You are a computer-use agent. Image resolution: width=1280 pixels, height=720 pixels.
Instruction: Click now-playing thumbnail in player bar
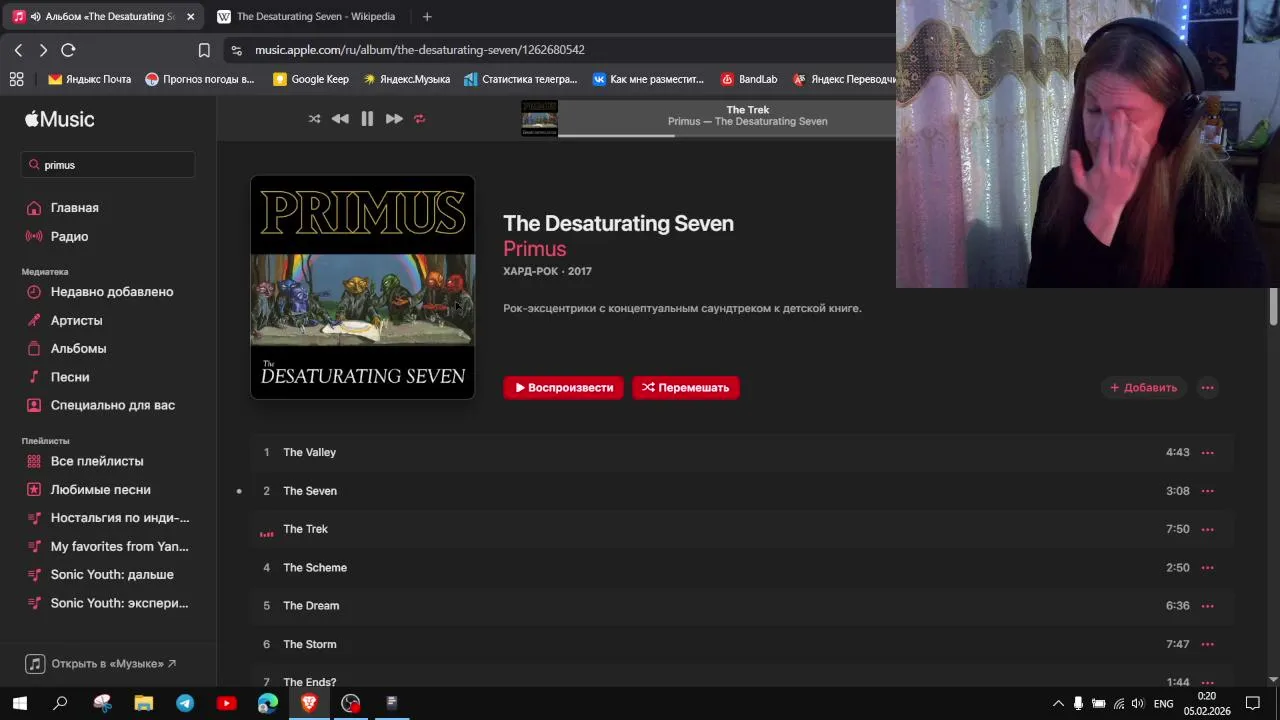point(539,119)
